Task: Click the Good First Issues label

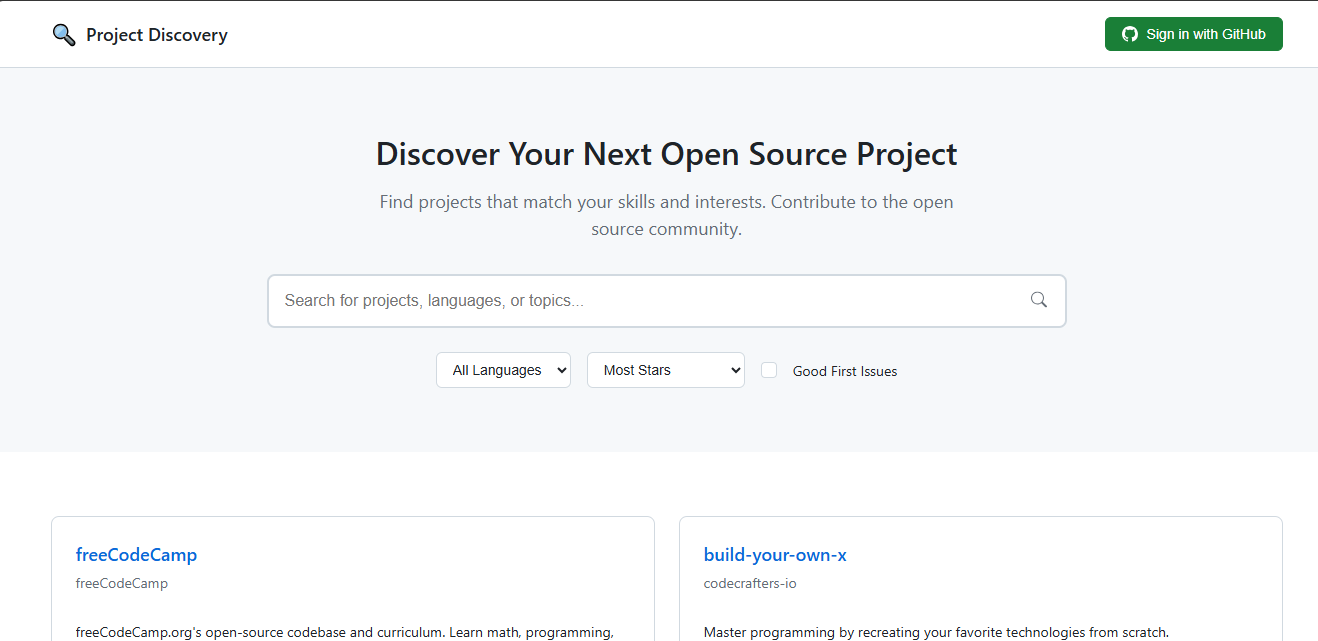Action: pyautogui.click(x=845, y=371)
